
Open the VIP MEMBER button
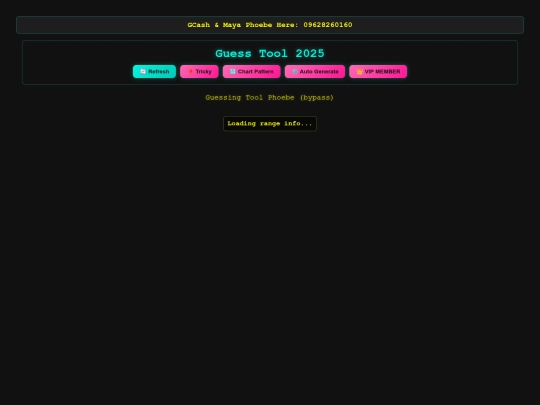pyautogui.click(x=378, y=72)
